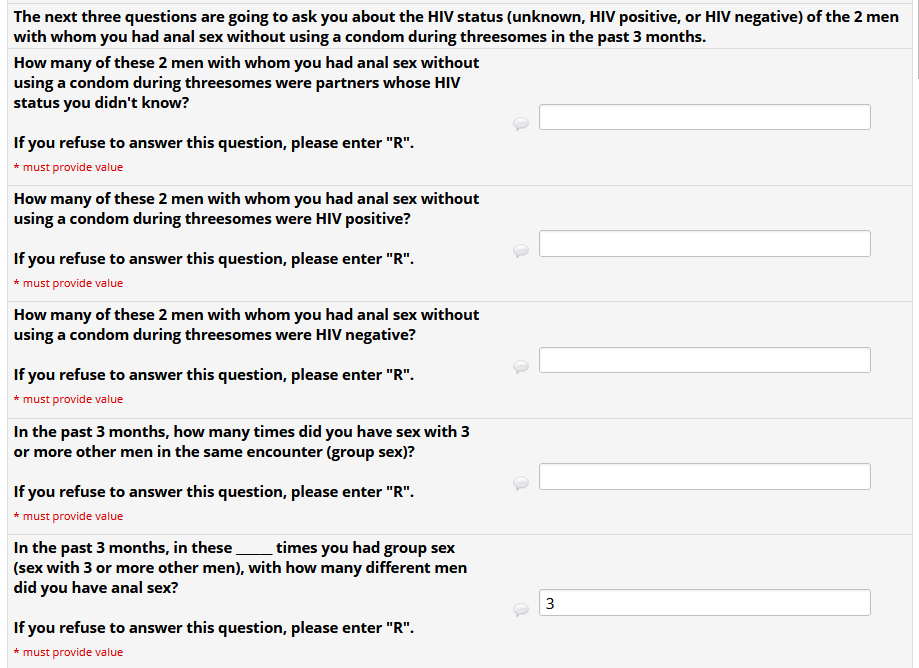
Task: Click question text about partners whose status unknown
Action: click(x=246, y=83)
